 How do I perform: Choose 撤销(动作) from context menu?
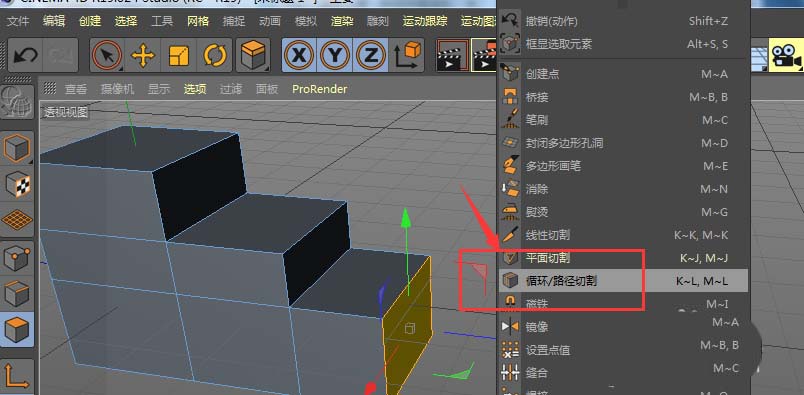pos(623,21)
